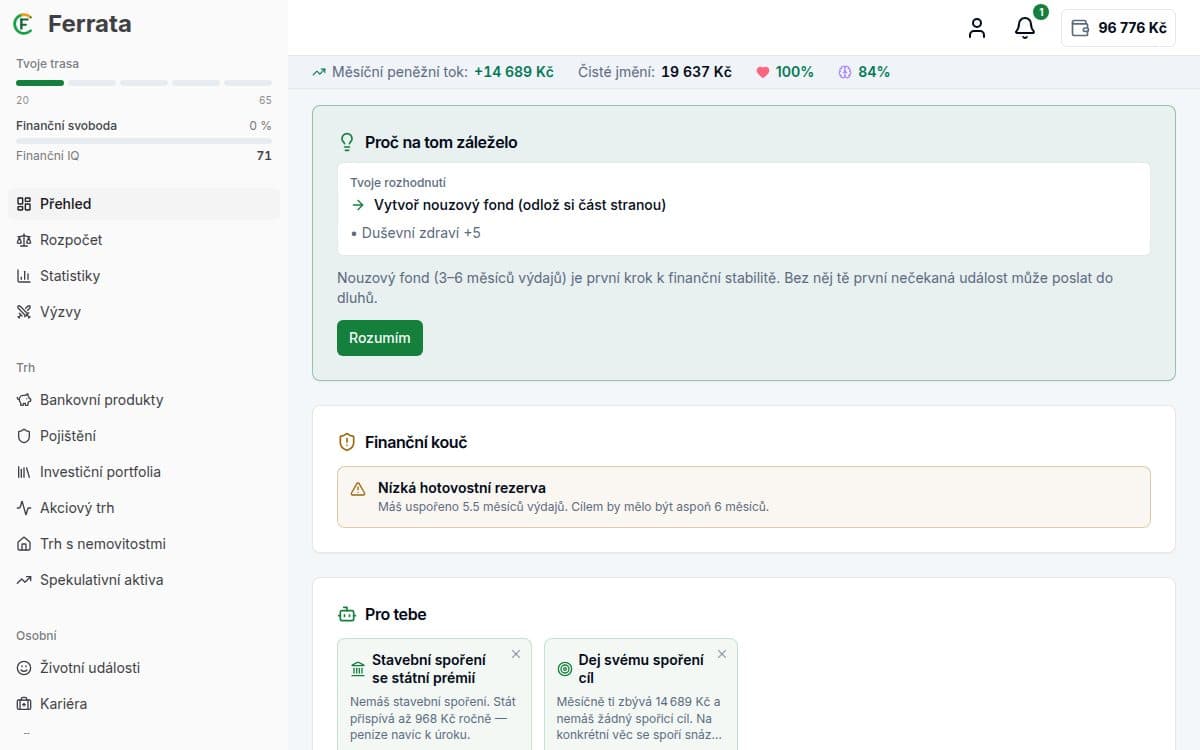Image resolution: width=1200 pixels, height=750 pixels.
Task: Open the Stavební spoření se státní prémií card
Action: (434, 694)
